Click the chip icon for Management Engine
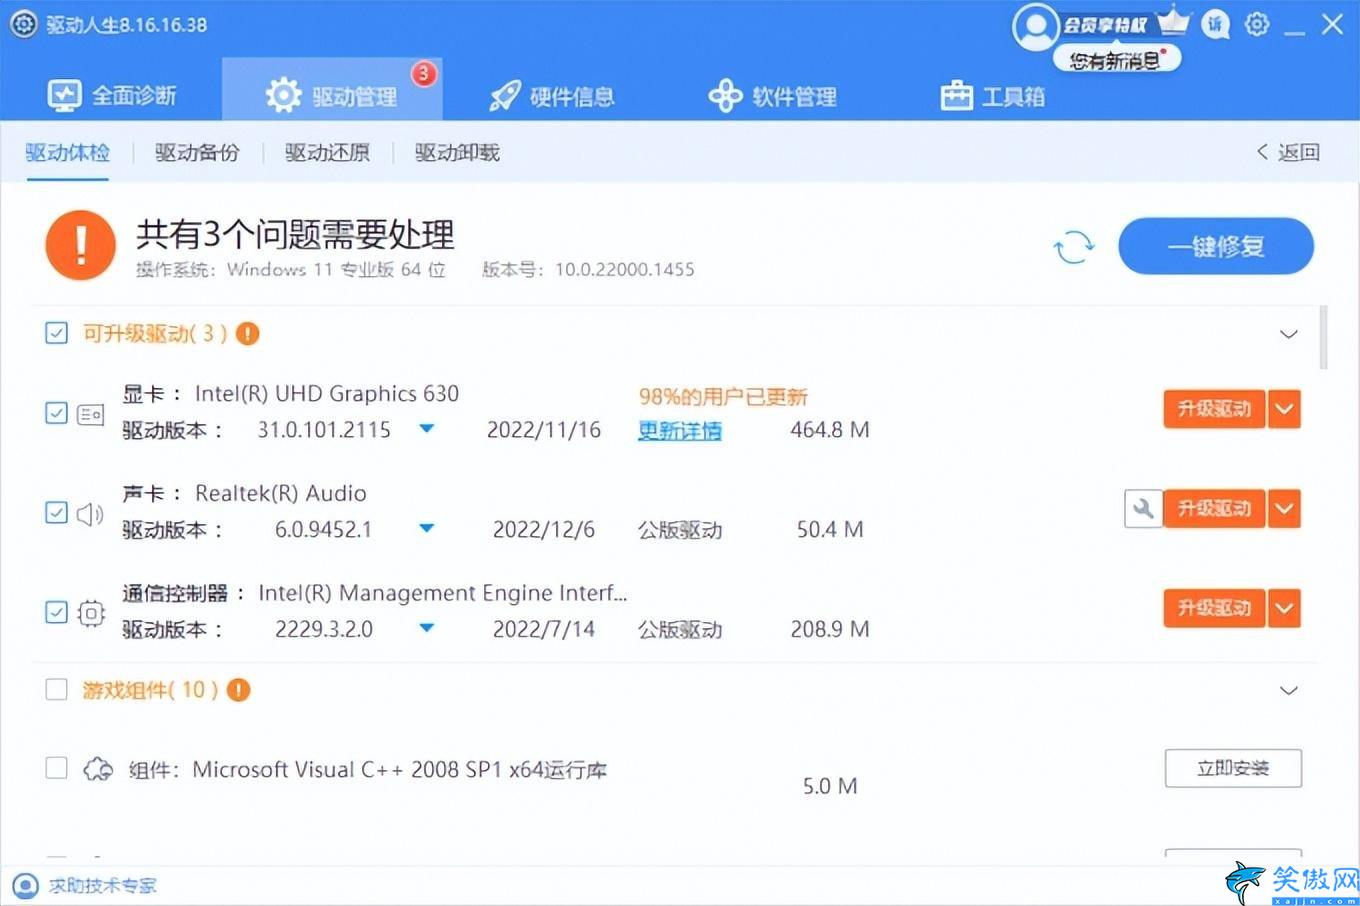The height and width of the screenshot is (906, 1360). point(91,613)
